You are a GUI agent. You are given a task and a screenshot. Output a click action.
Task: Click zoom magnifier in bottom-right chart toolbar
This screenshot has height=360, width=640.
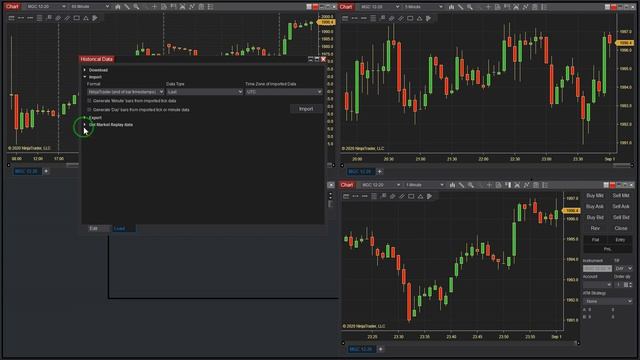[471, 185]
